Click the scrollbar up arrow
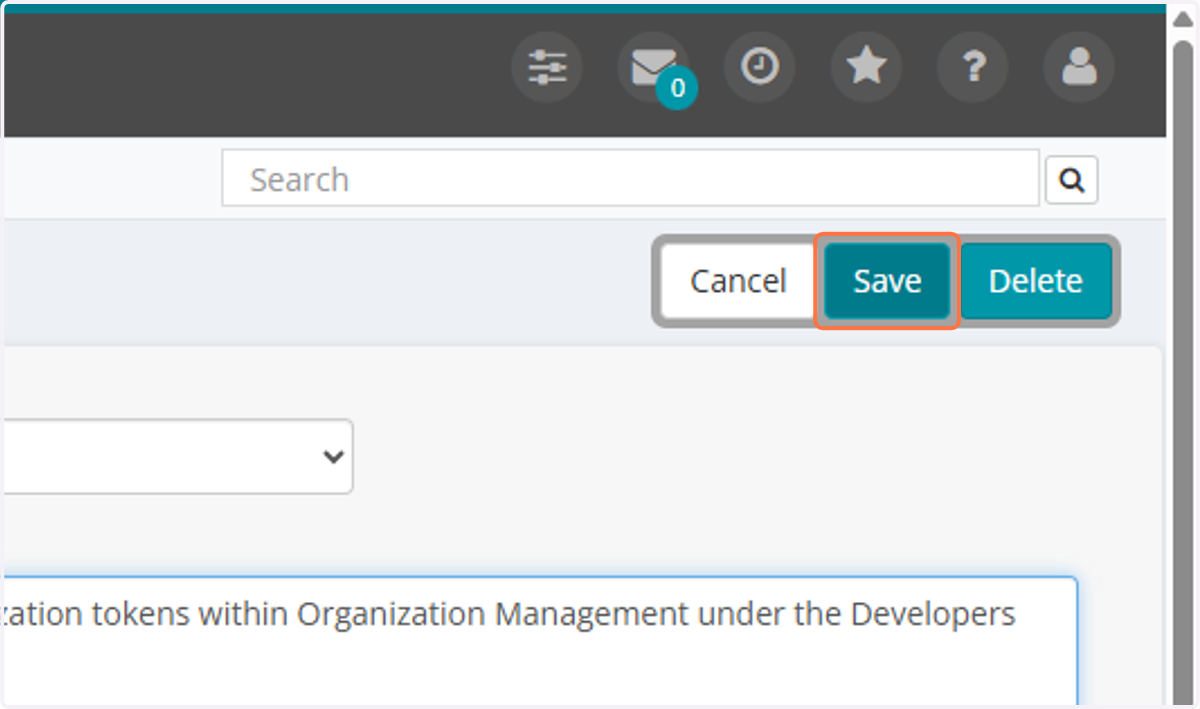Screen dimensions: 1200x709 (x=1183, y=21)
